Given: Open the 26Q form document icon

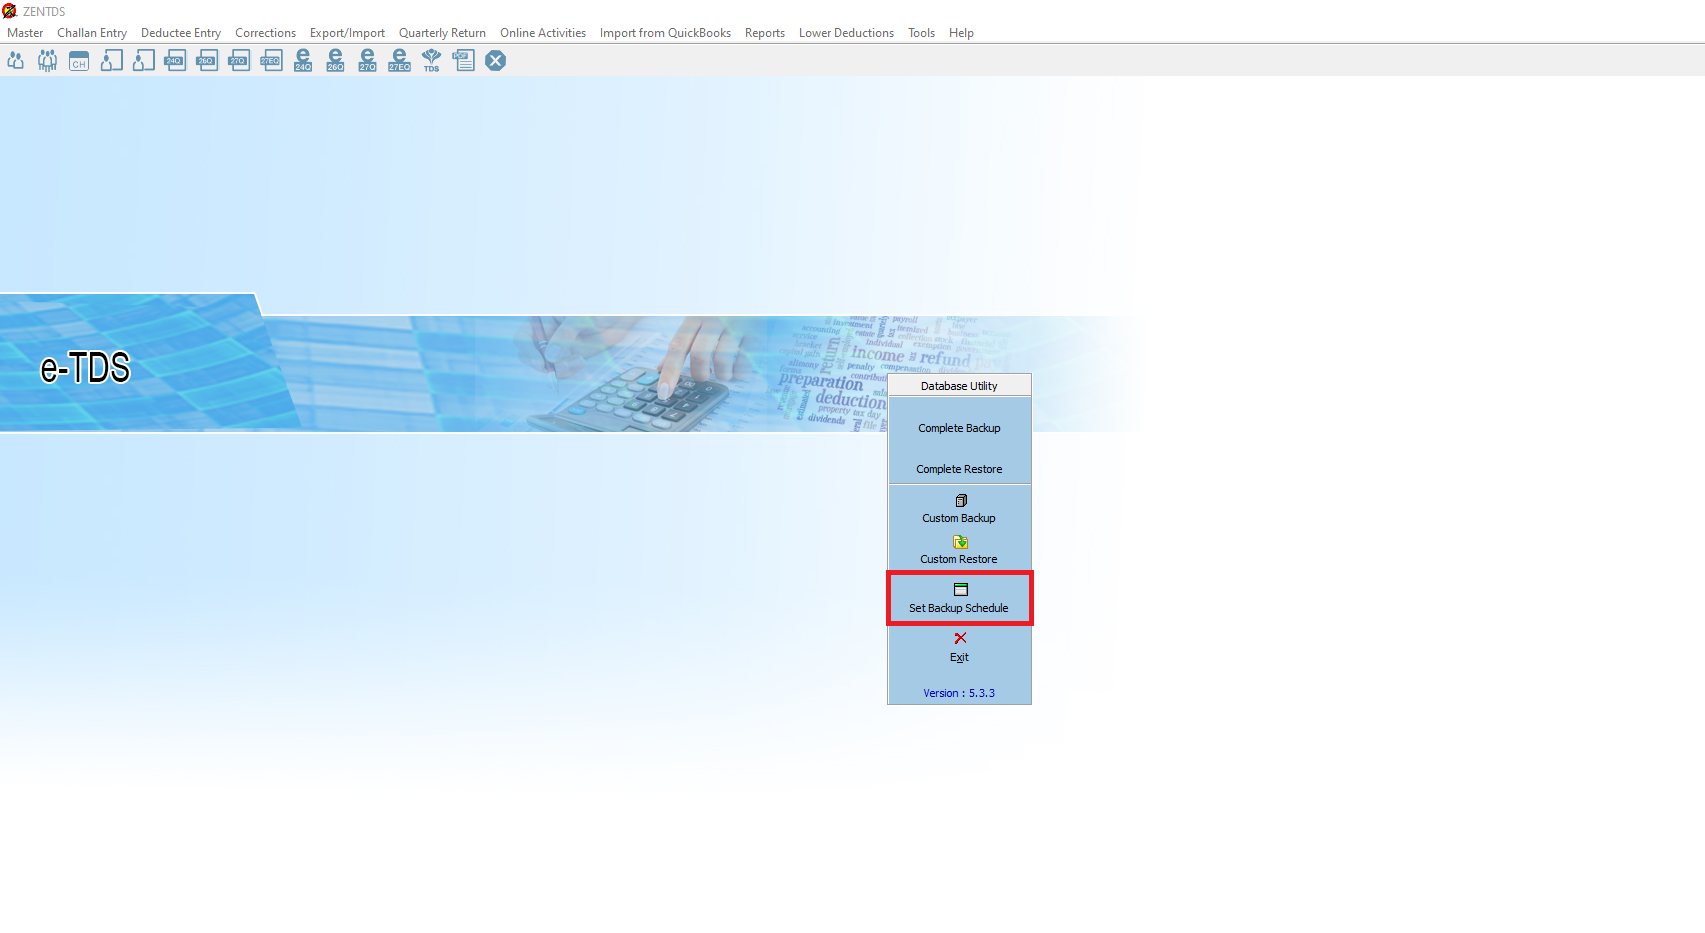Looking at the screenshot, I should coord(207,61).
